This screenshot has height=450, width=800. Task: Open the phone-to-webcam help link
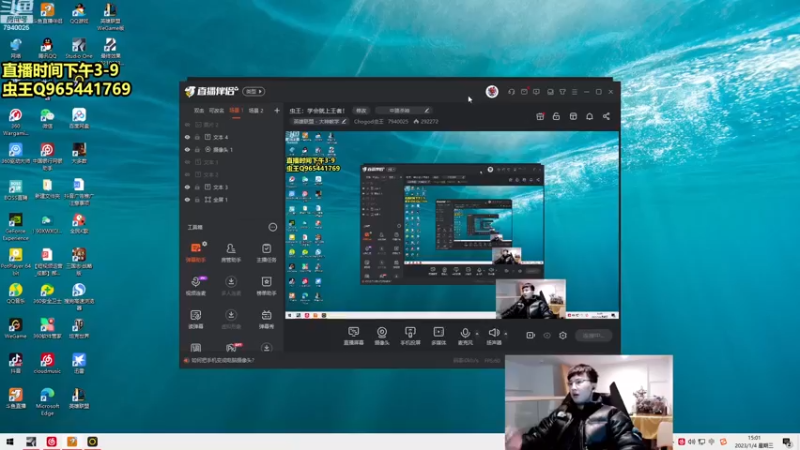pyautogui.click(x=222, y=360)
